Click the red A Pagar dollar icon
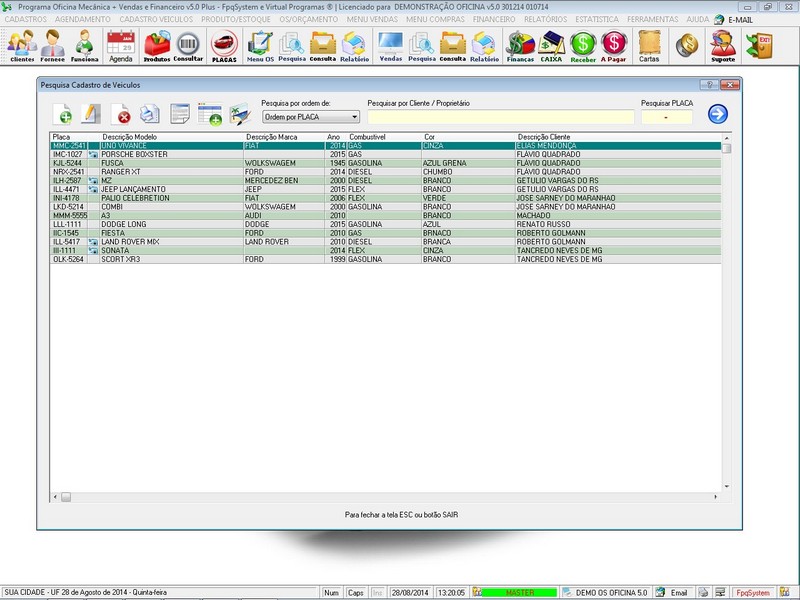The width and height of the screenshot is (800, 600). (613, 46)
